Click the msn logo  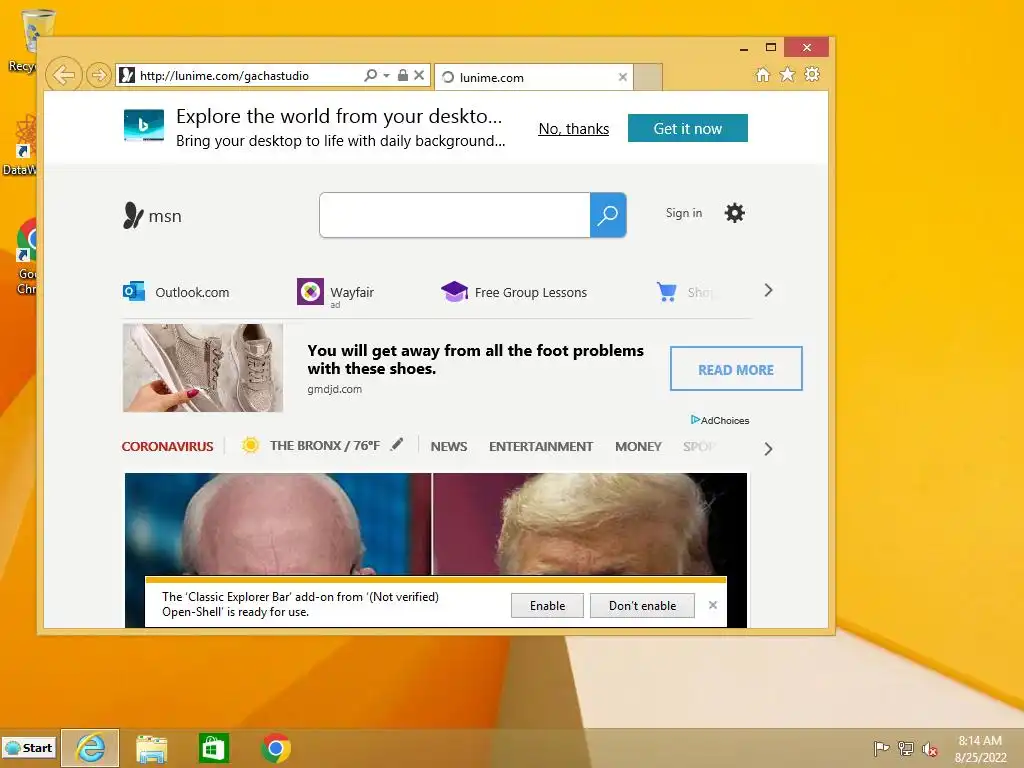[152, 216]
